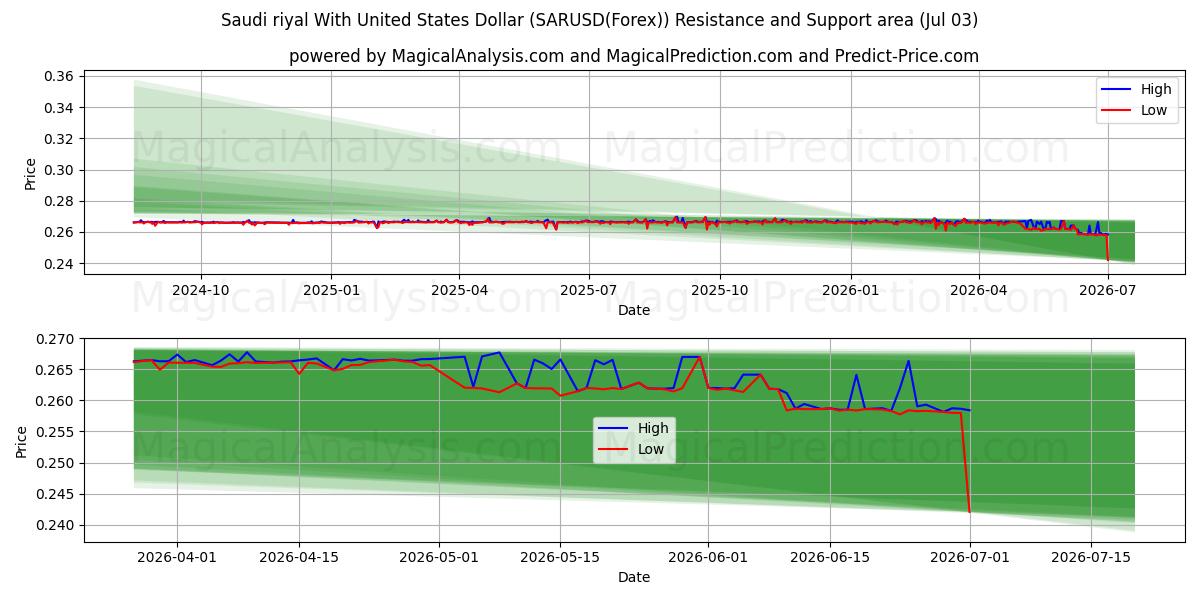Click the 0.250 tick on lower price axis
Image resolution: width=1200 pixels, height=600 pixels.
point(56,463)
